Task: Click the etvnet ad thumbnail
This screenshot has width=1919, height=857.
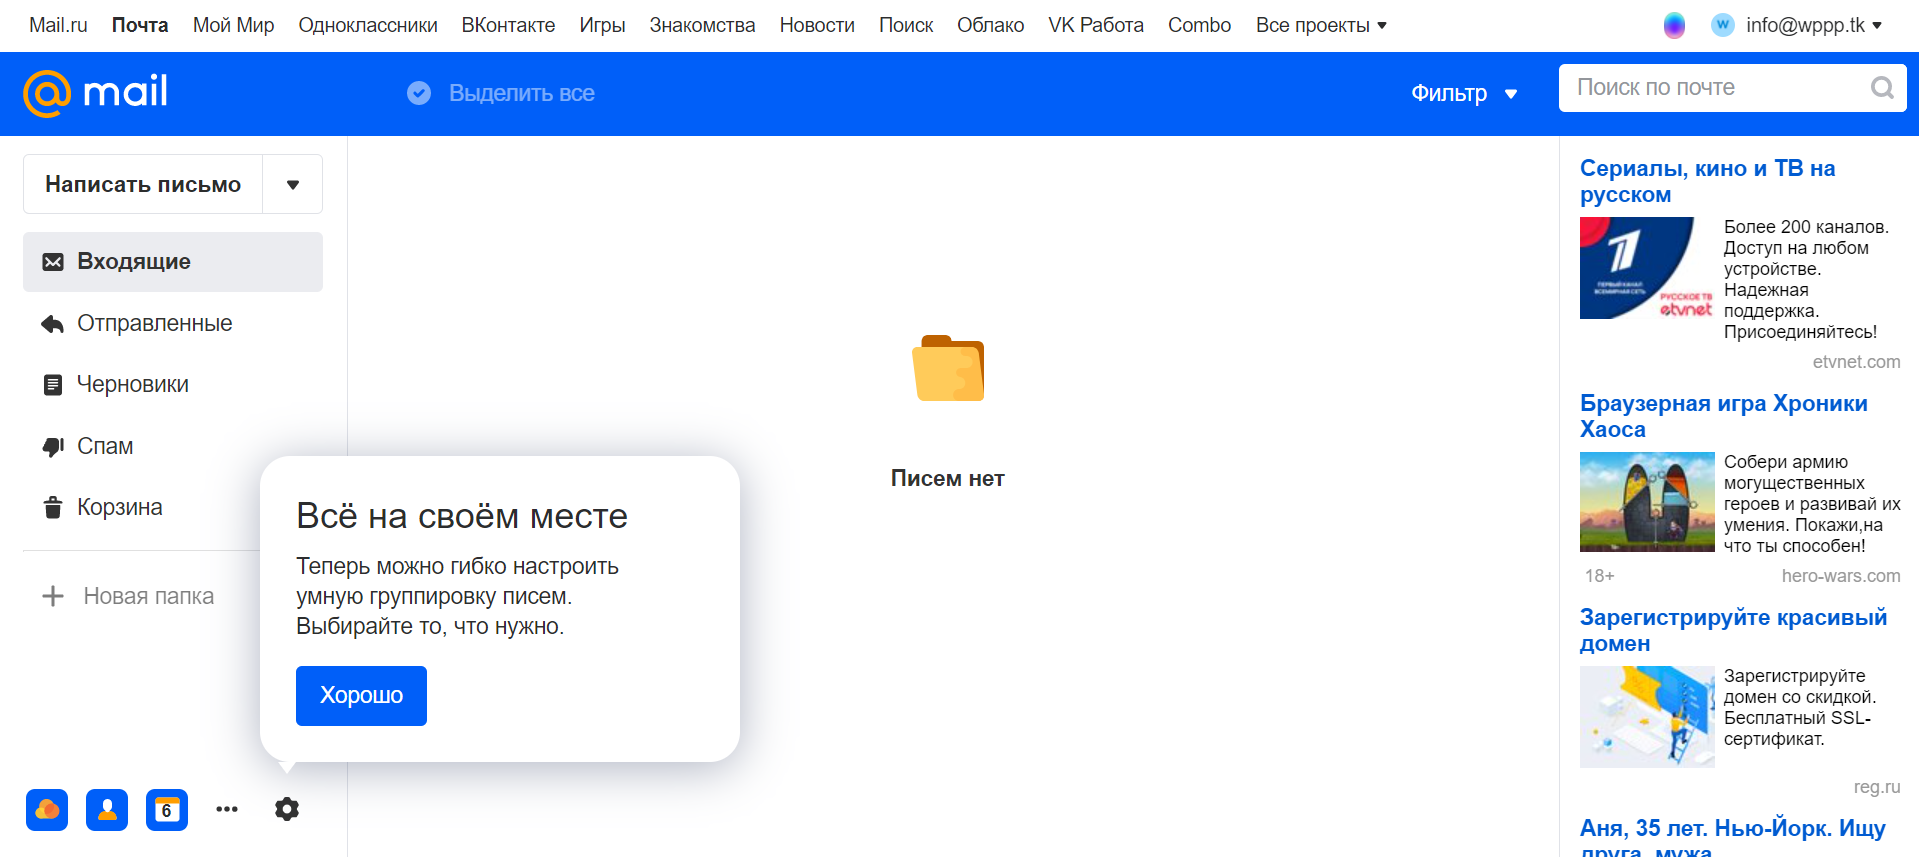Action: pos(1647,268)
